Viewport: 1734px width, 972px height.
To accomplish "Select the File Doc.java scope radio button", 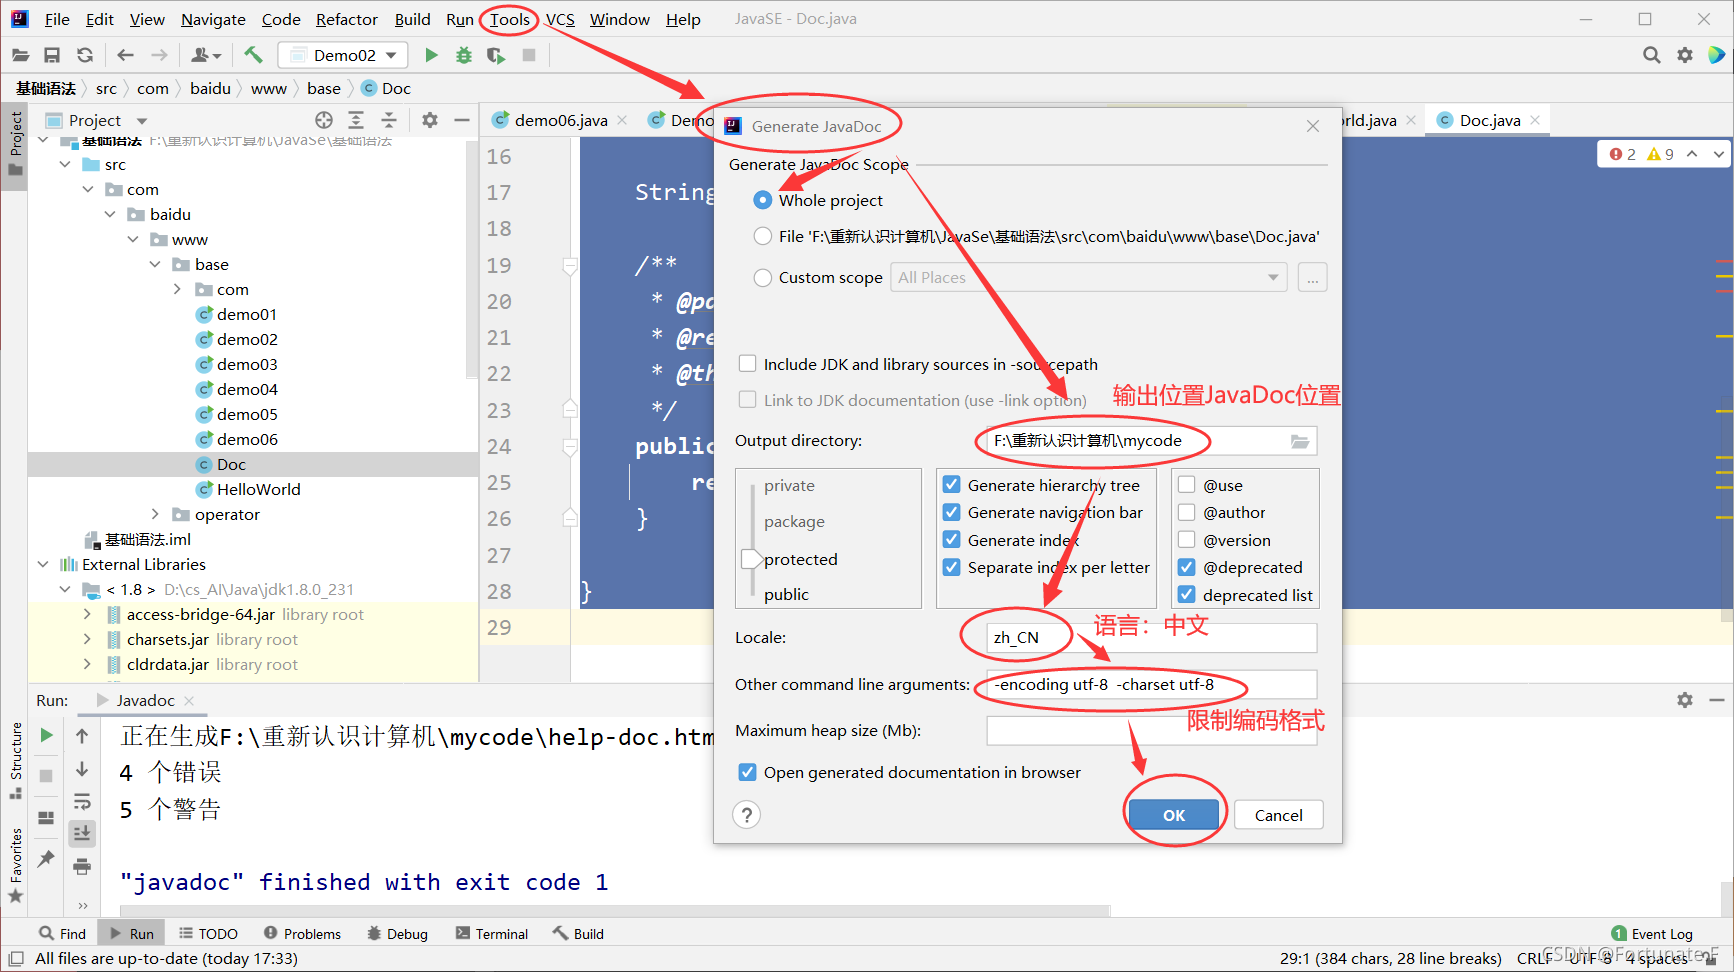I will click(763, 236).
